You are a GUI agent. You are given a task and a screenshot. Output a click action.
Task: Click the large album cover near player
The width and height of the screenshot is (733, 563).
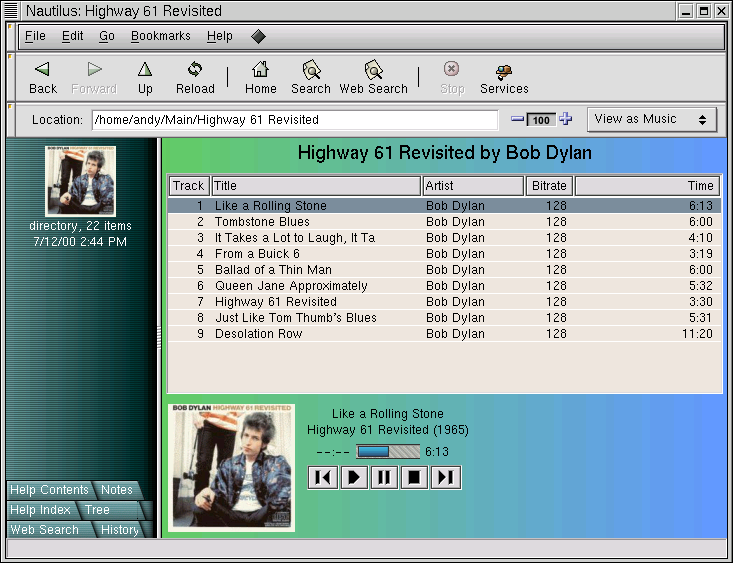pyautogui.click(x=231, y=468)
